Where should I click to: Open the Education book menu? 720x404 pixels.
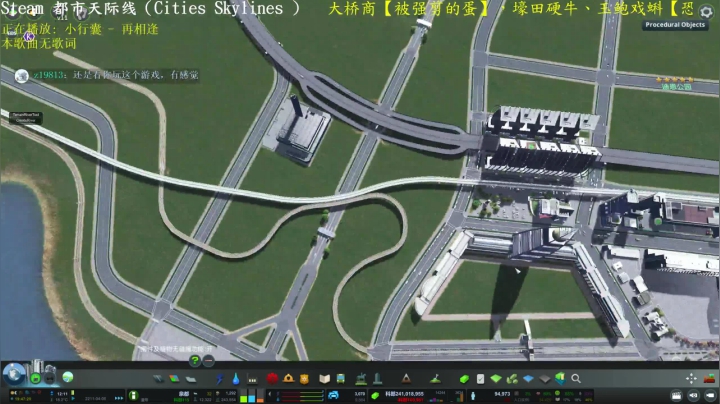(x=325, y=379)
